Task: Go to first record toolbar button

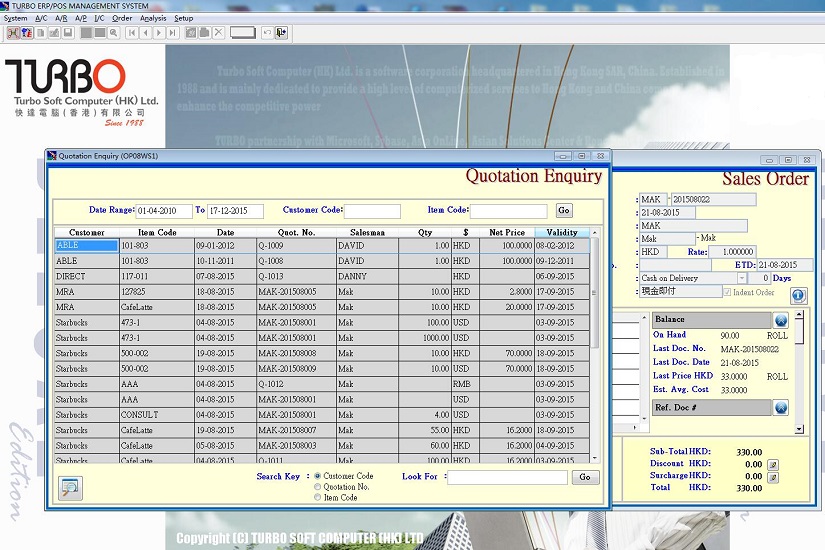Action: [x=132, y=33]
